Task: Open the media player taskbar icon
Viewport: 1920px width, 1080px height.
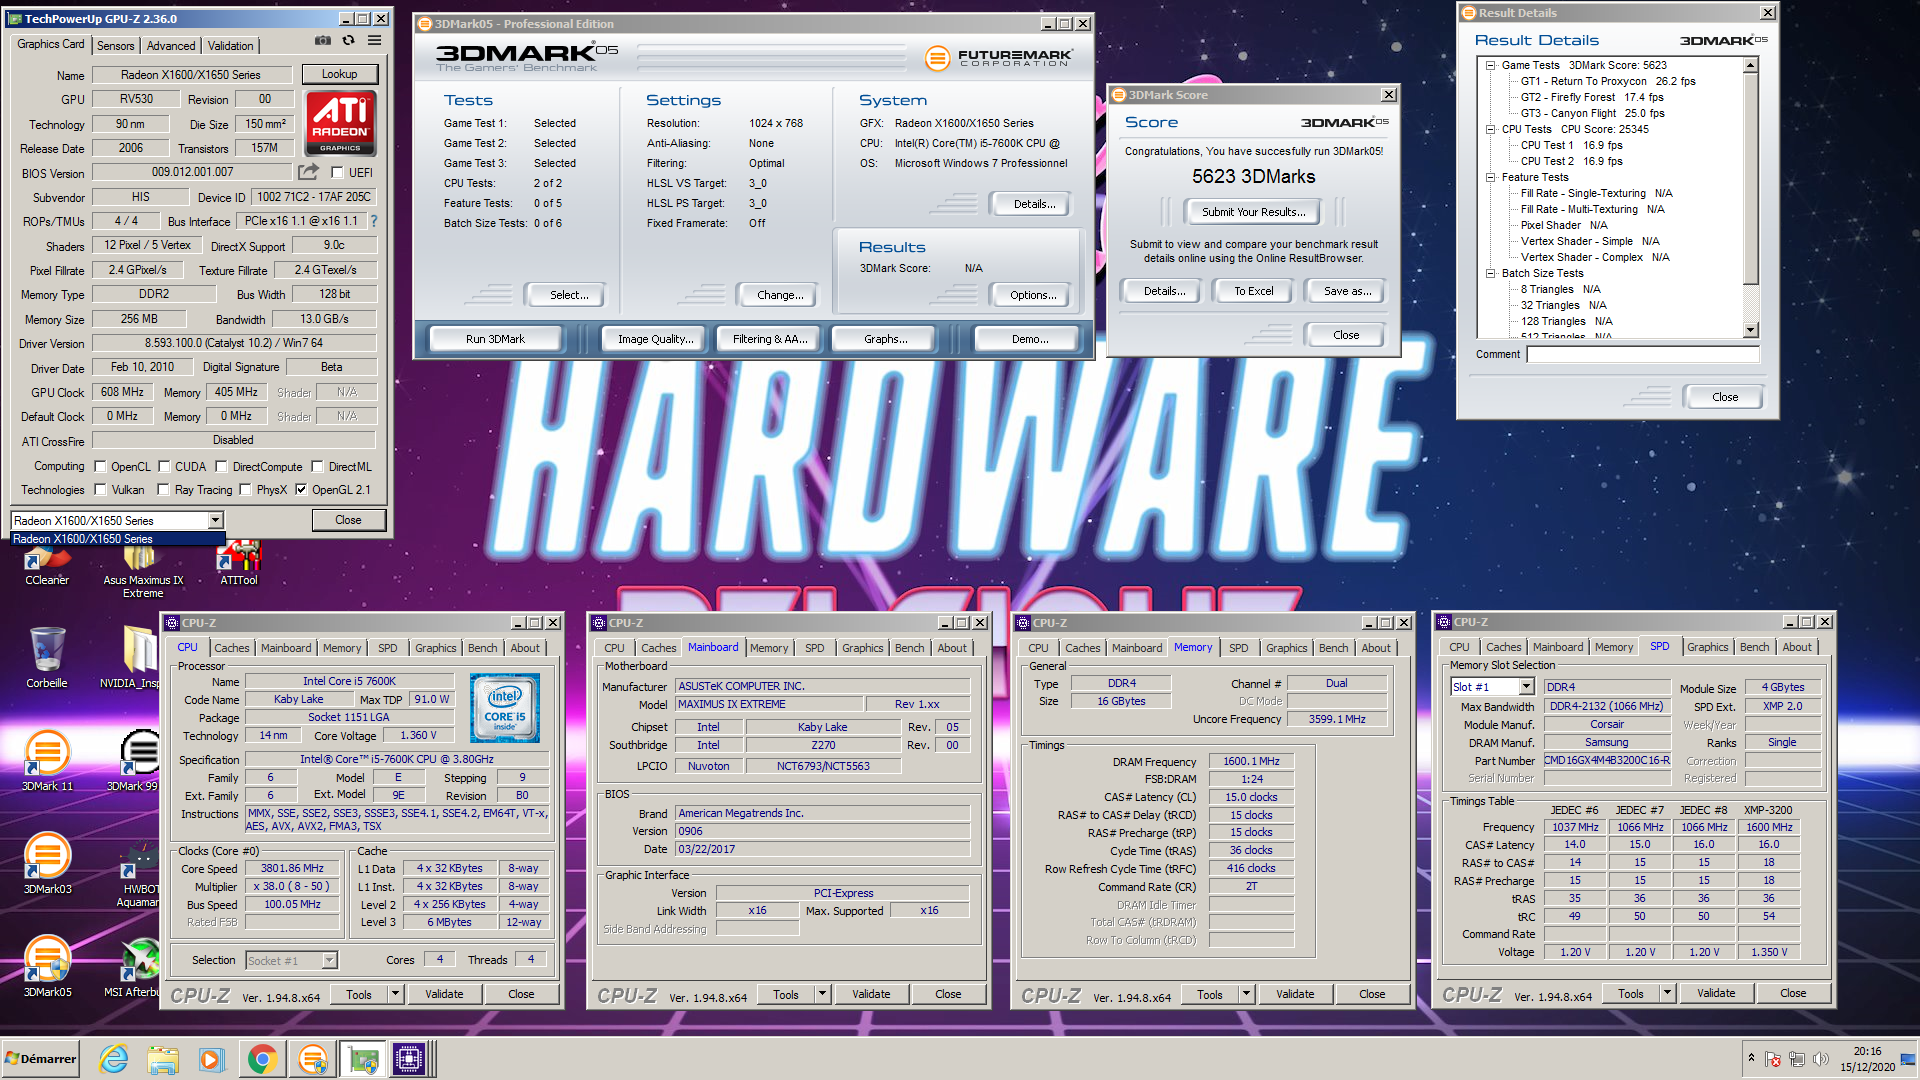Action: coord(210,1058)
